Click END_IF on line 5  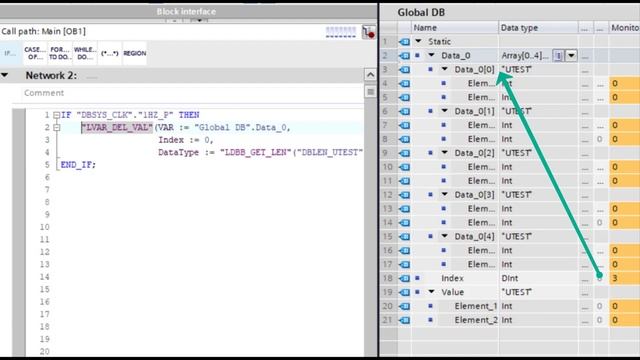point(78,165)
